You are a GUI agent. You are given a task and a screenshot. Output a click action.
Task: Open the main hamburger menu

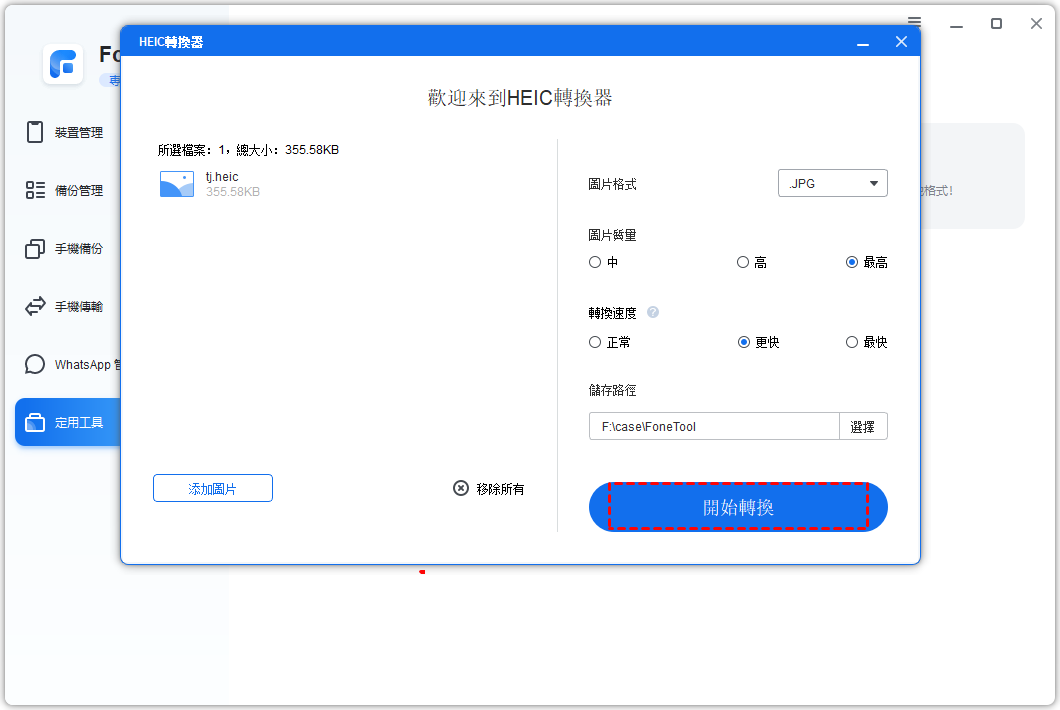coord(915,23)
